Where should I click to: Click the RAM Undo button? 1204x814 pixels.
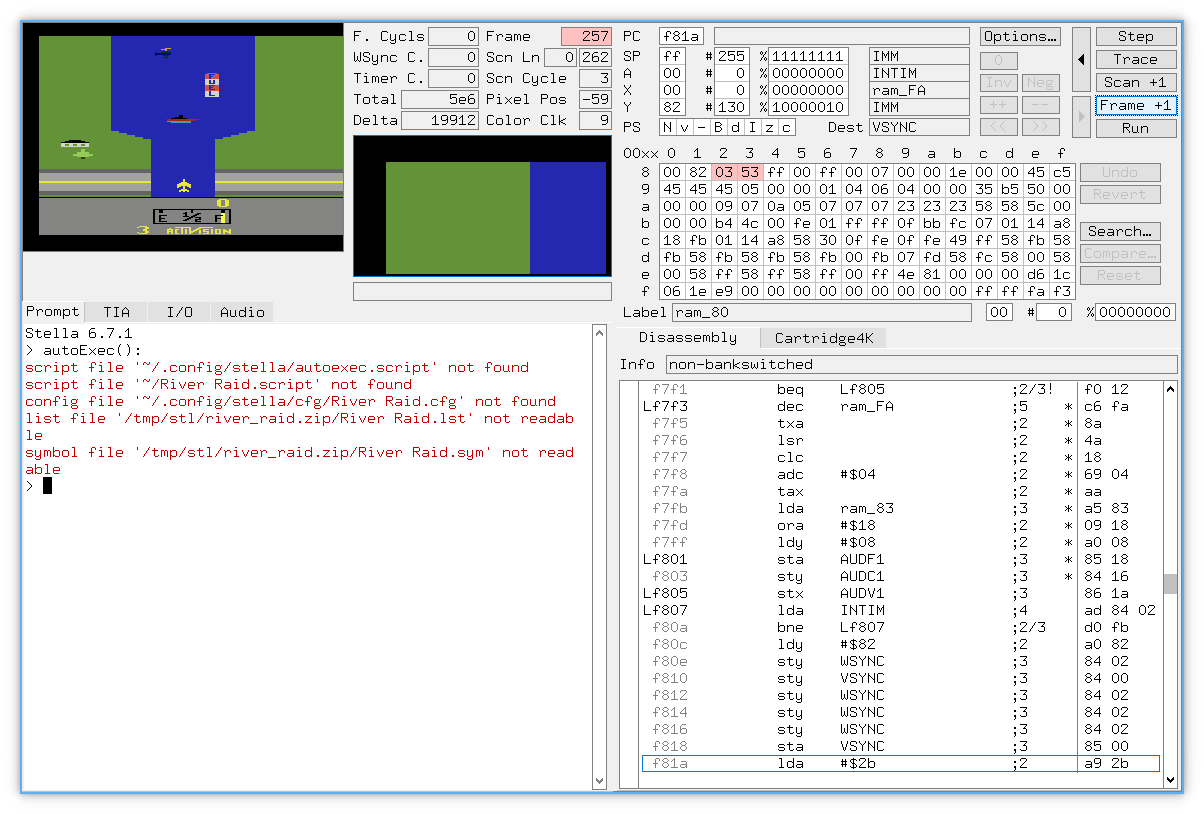tap(1120, 172)
